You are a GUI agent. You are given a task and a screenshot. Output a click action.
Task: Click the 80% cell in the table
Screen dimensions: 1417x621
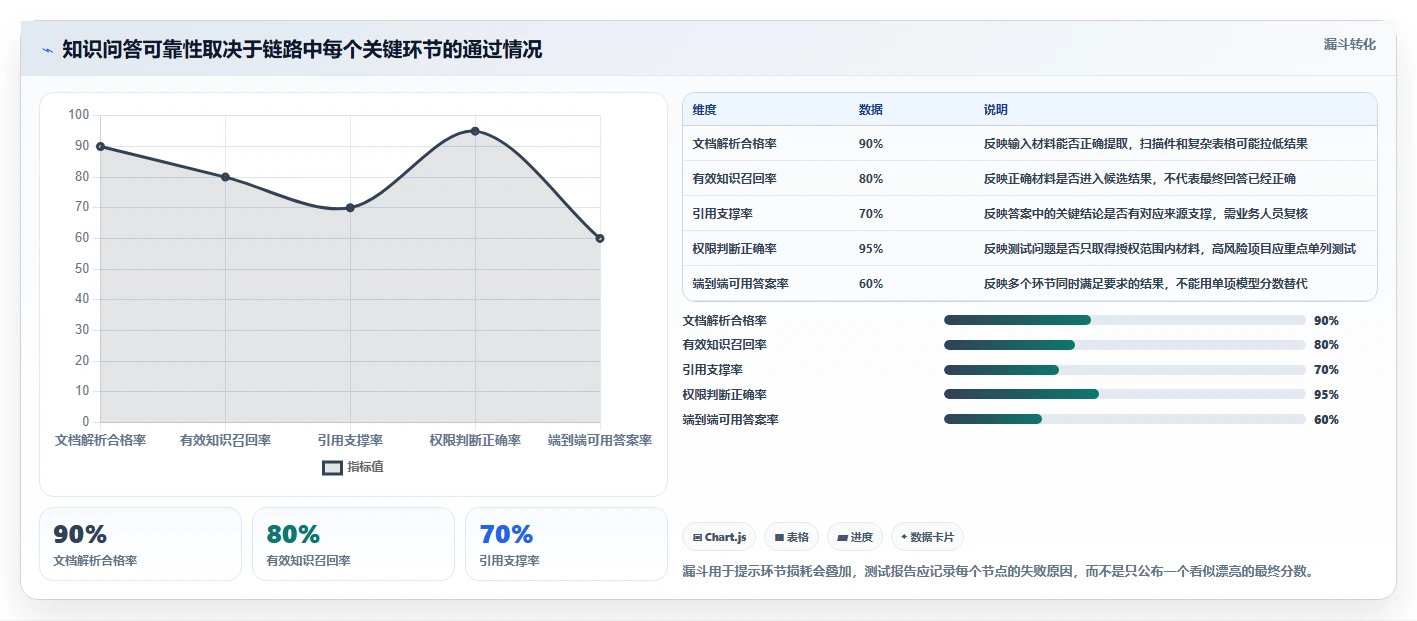pos(871,179)
